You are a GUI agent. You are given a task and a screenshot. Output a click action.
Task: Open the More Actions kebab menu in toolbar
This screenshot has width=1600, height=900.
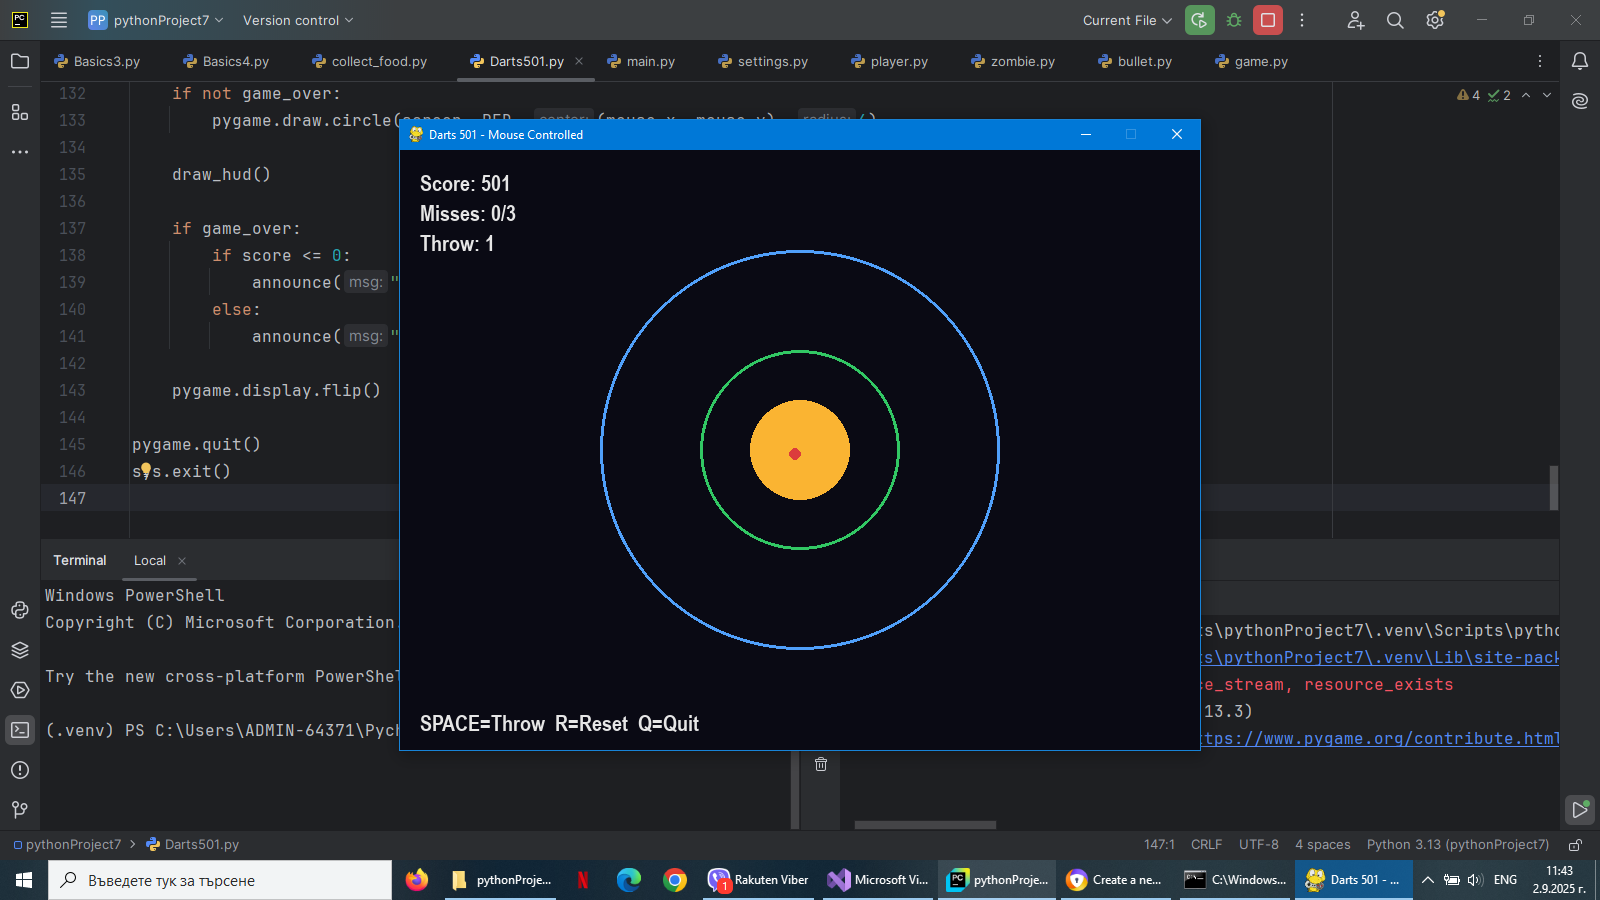1302,20
